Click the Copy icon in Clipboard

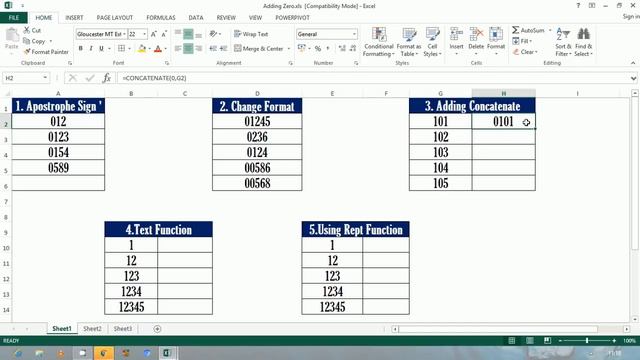27,41
